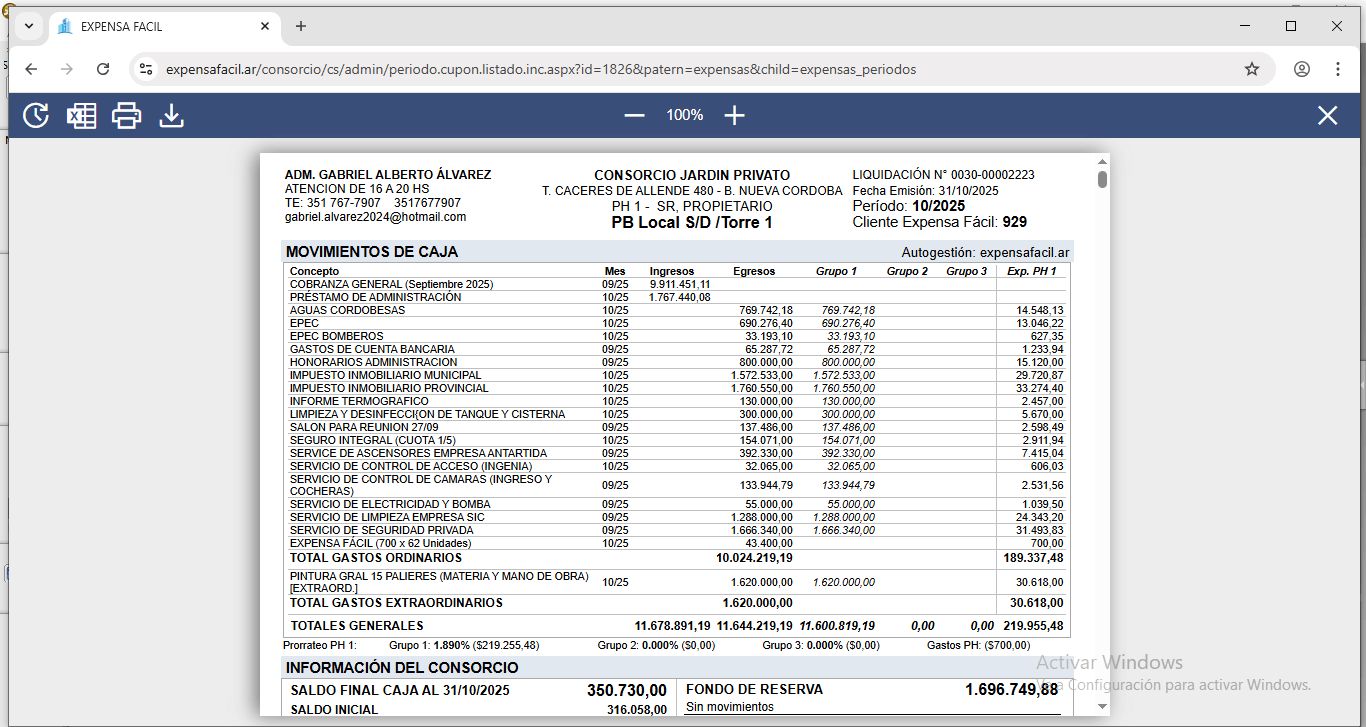The height and width of the screenshot is (727, 1366).
Task: Zoom out with the minus button
Action: pos(634,116)
